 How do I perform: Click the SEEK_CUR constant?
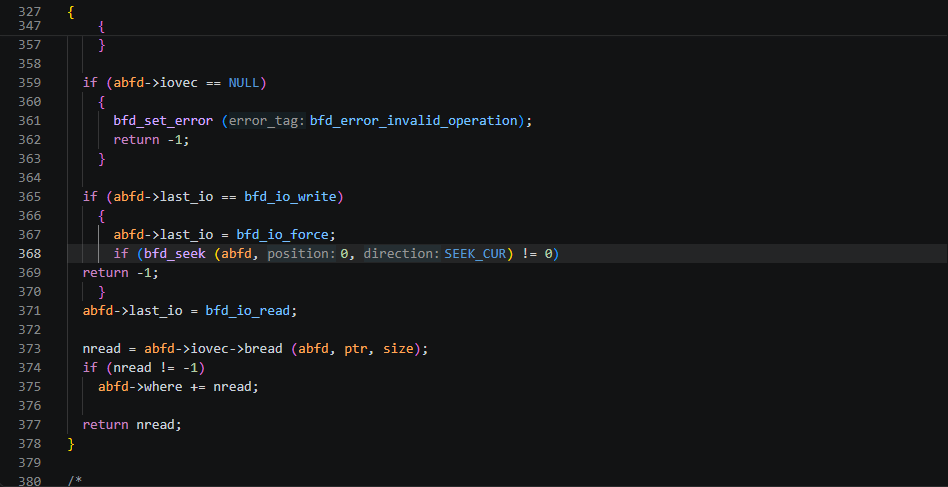tap(475, 254)
